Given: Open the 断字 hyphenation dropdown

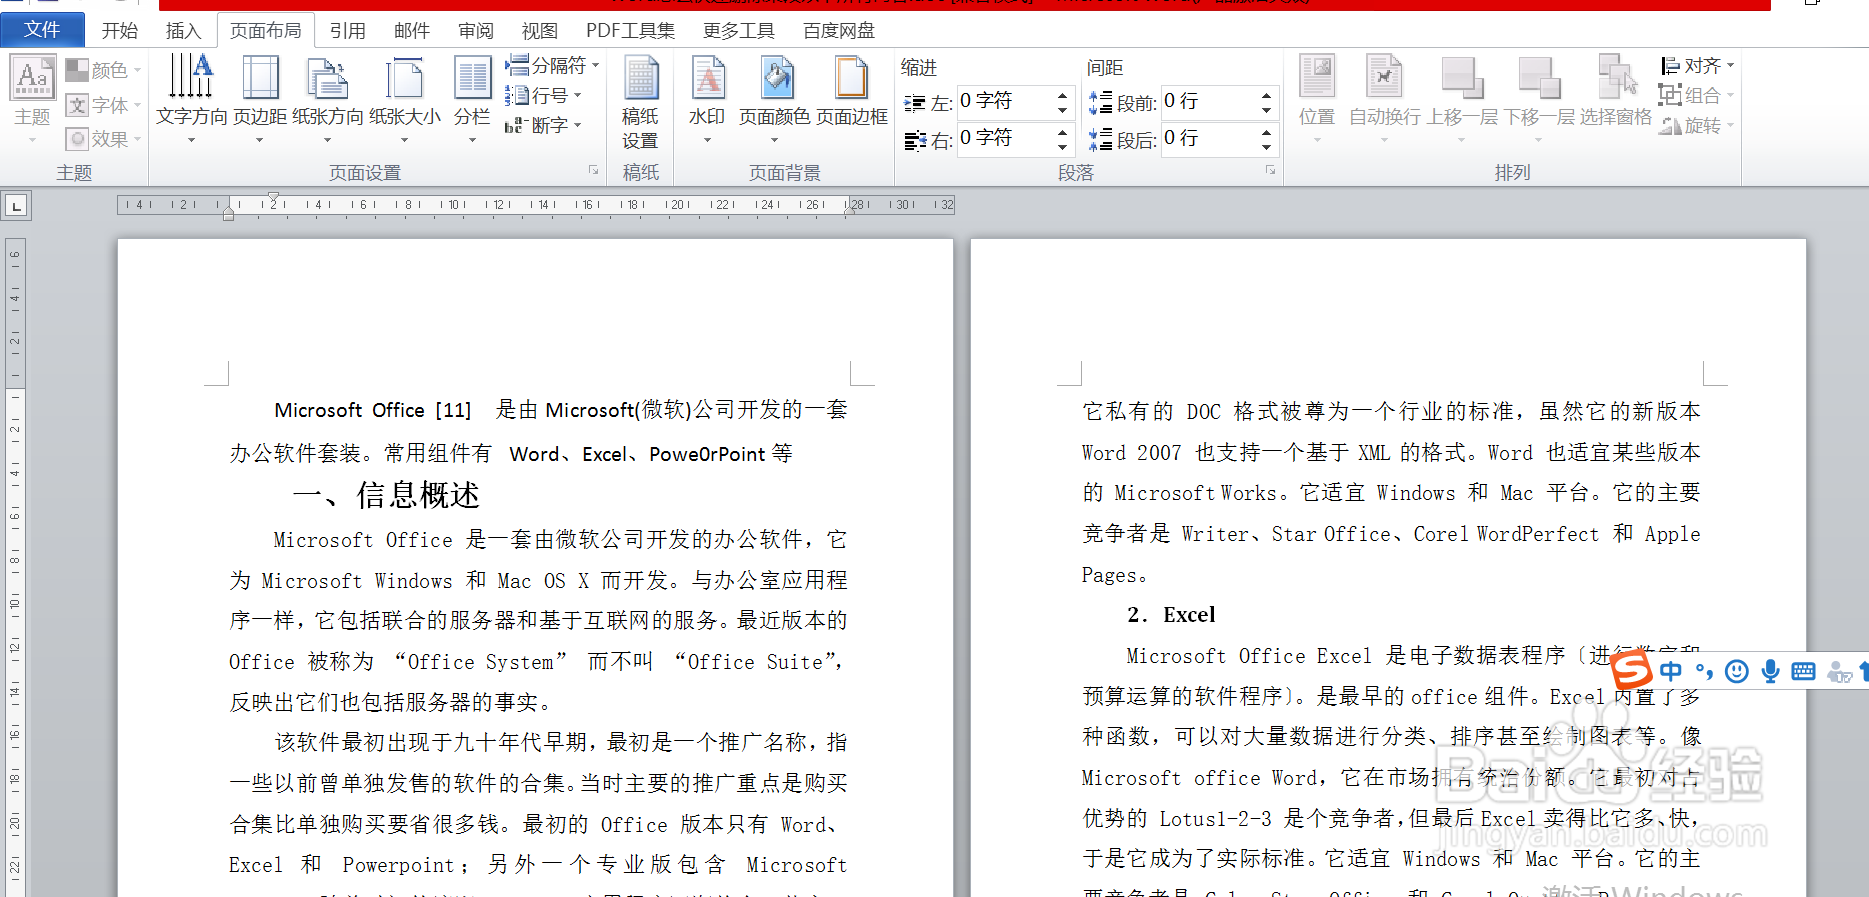Looking at the screenshot, I should [543, 125].
